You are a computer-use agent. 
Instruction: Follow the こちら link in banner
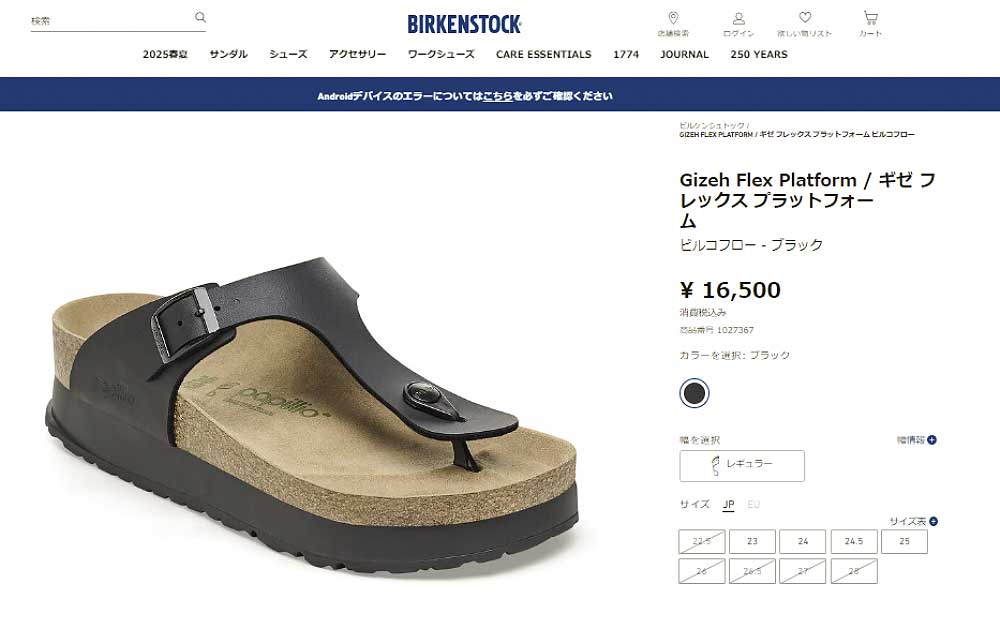click(x=497, y=96)
